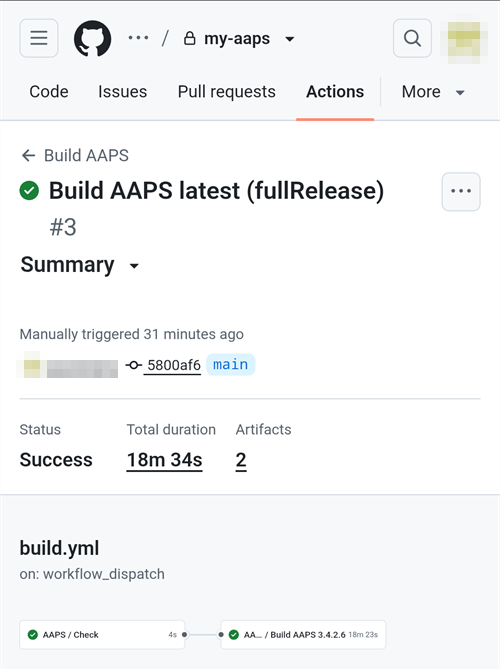Click the triggering user's small avatar
This screenshot has width=500, height=669.
coord(32,365)
